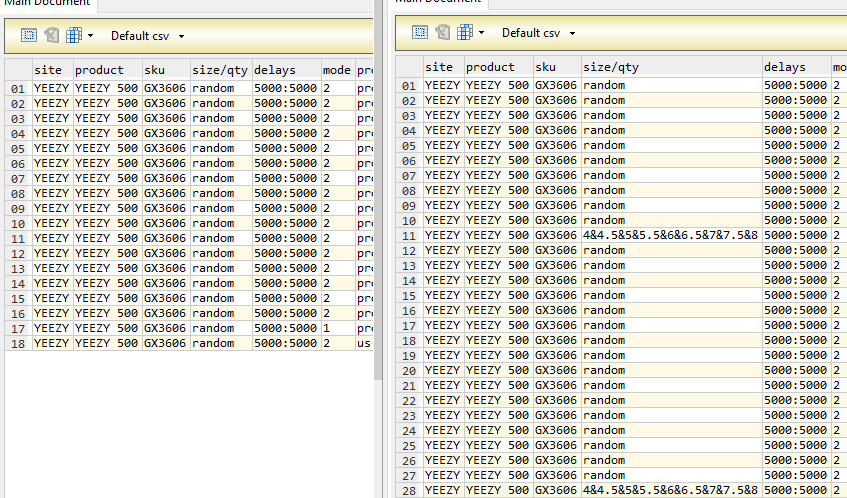Click GX3606 sku cell in right pane row 20
Viewport: 847px width, 498px height.
click(557, 370)
